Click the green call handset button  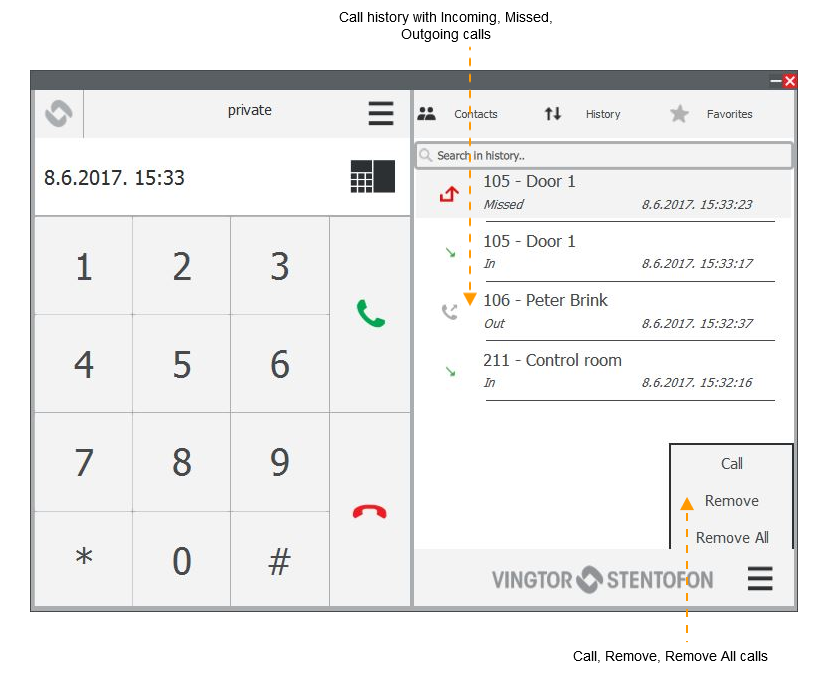[370, 314]
